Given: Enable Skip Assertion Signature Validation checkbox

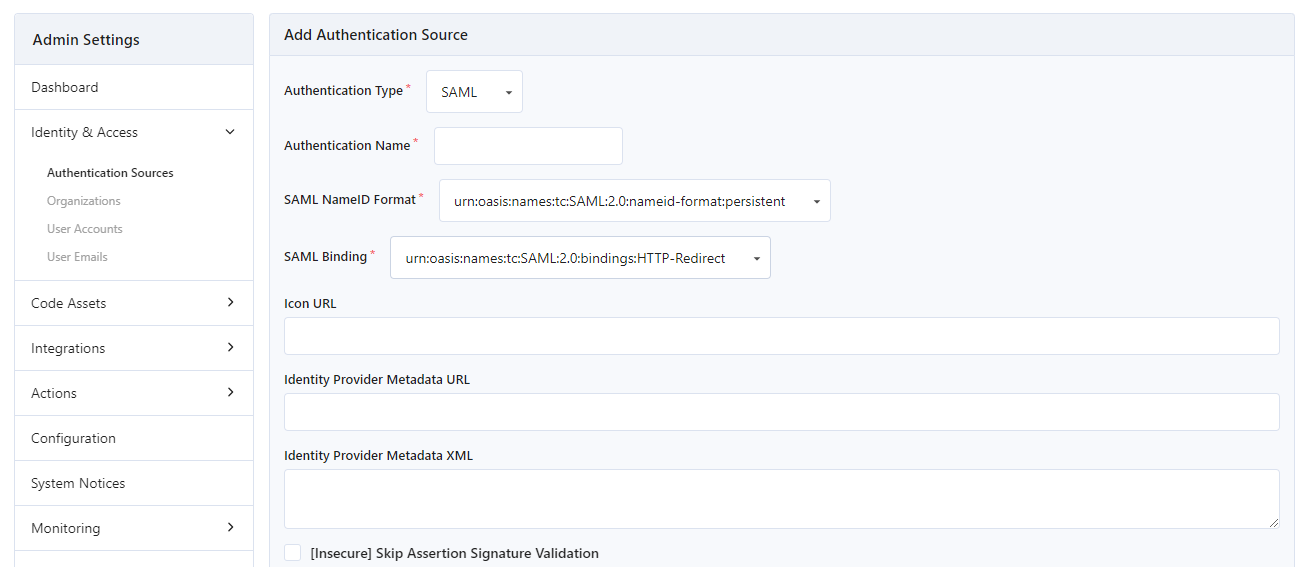Looking at the screenshot, I should (292, 553).
